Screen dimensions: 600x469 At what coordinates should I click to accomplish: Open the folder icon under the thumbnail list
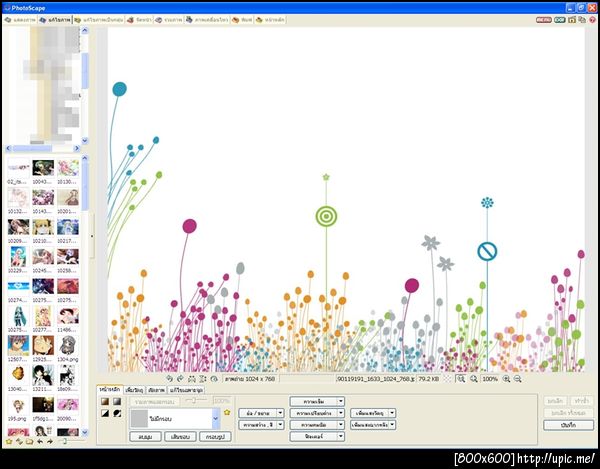click(x=29, y=442)
